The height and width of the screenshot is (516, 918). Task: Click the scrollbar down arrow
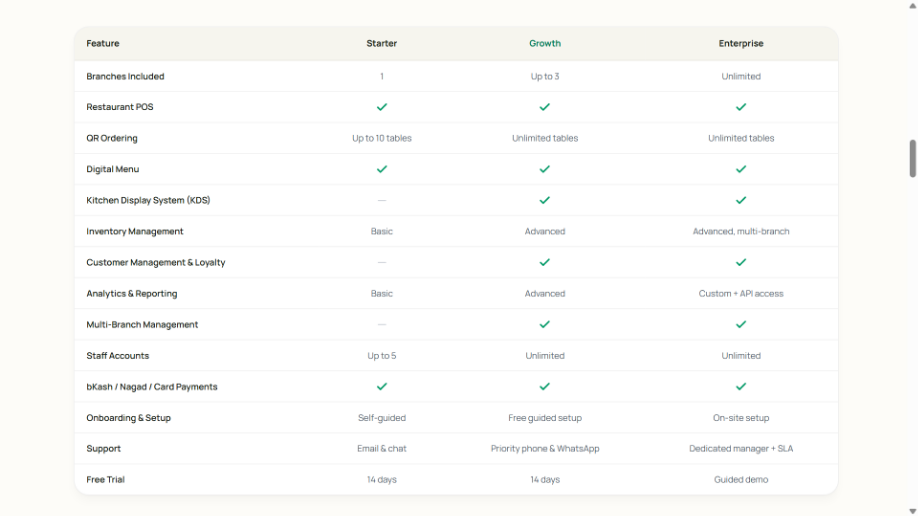[912, 511]
